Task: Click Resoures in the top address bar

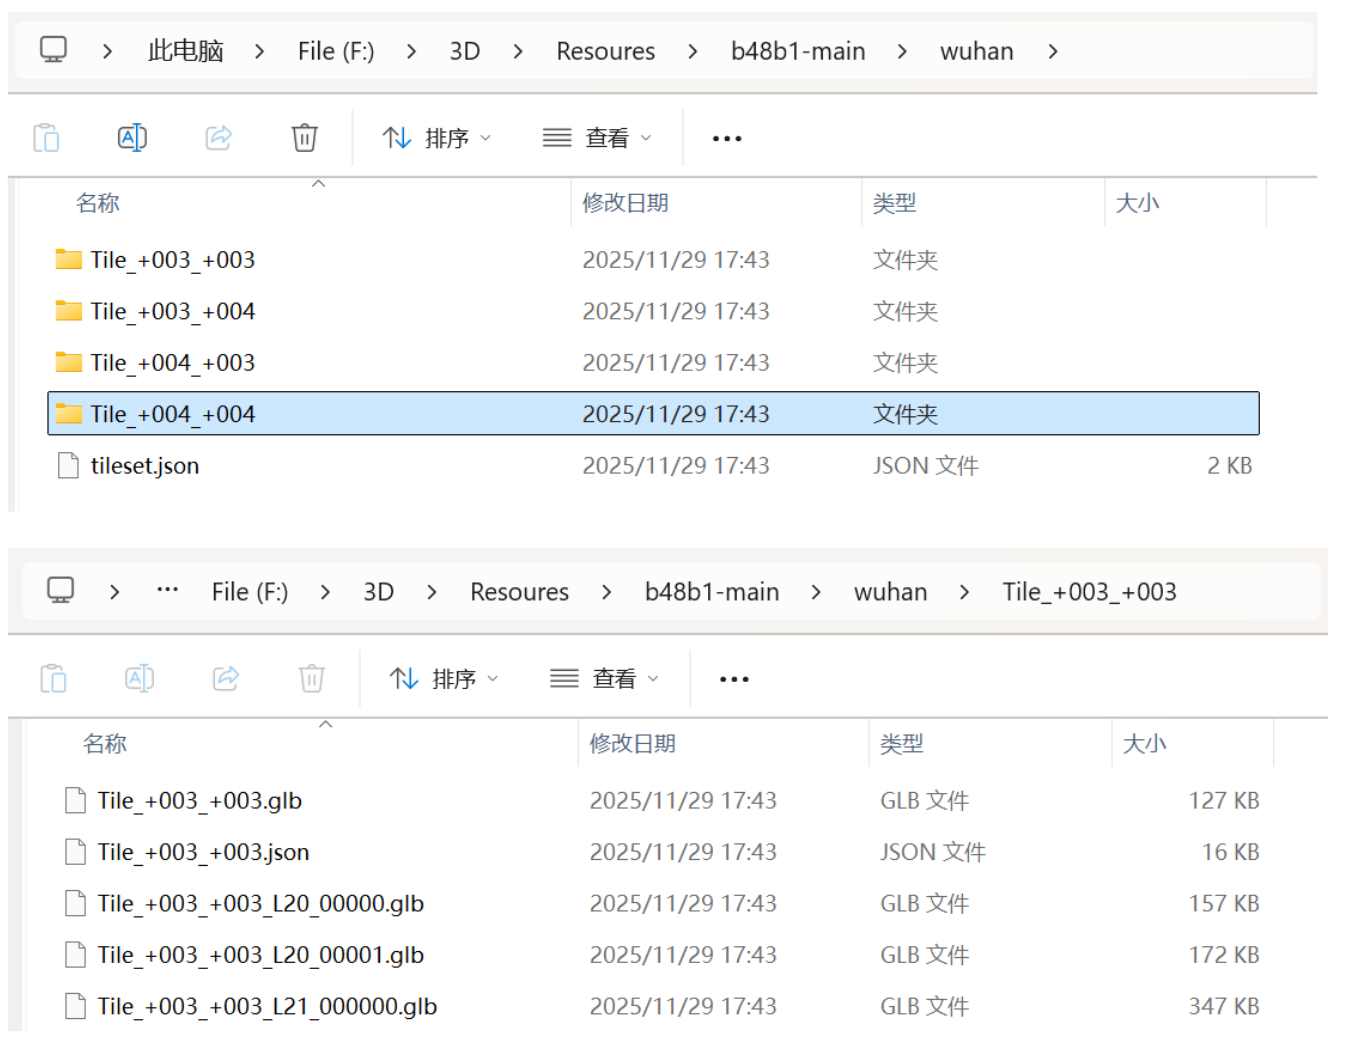Action: pyautogui.click(x=606, y=51)
